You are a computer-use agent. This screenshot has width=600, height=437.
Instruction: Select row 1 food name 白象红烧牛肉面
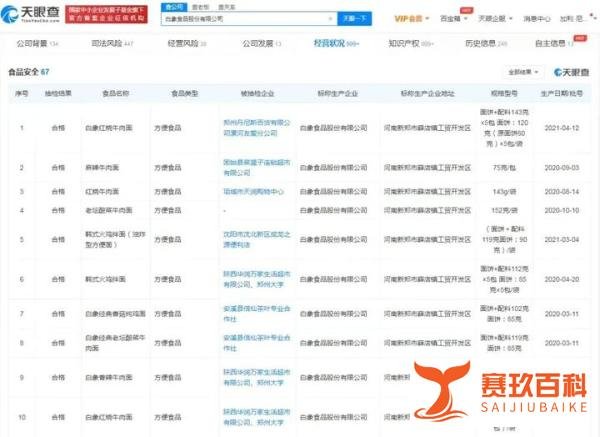109,128
